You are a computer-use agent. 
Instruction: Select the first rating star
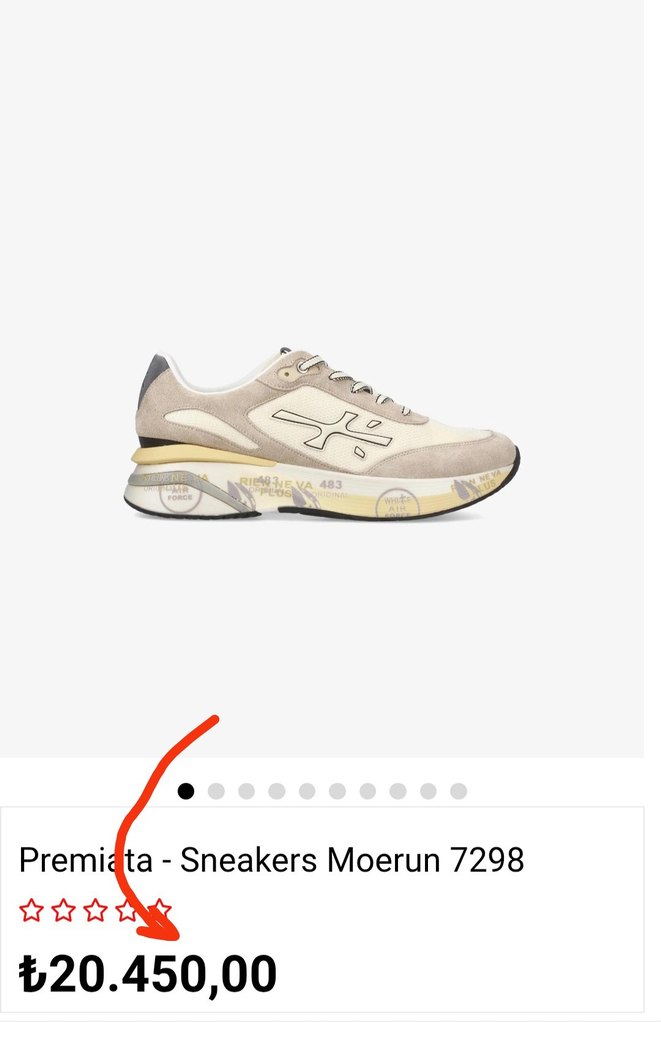pyautogui.click(x=31, y=910)
